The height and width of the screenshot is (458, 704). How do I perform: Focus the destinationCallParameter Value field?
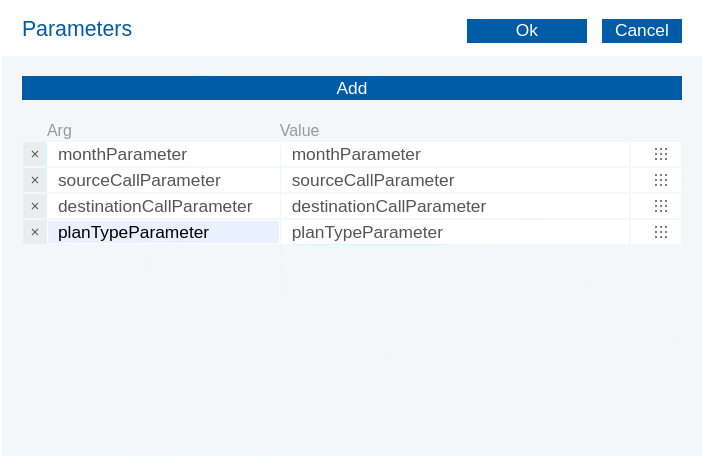(455, 206)
